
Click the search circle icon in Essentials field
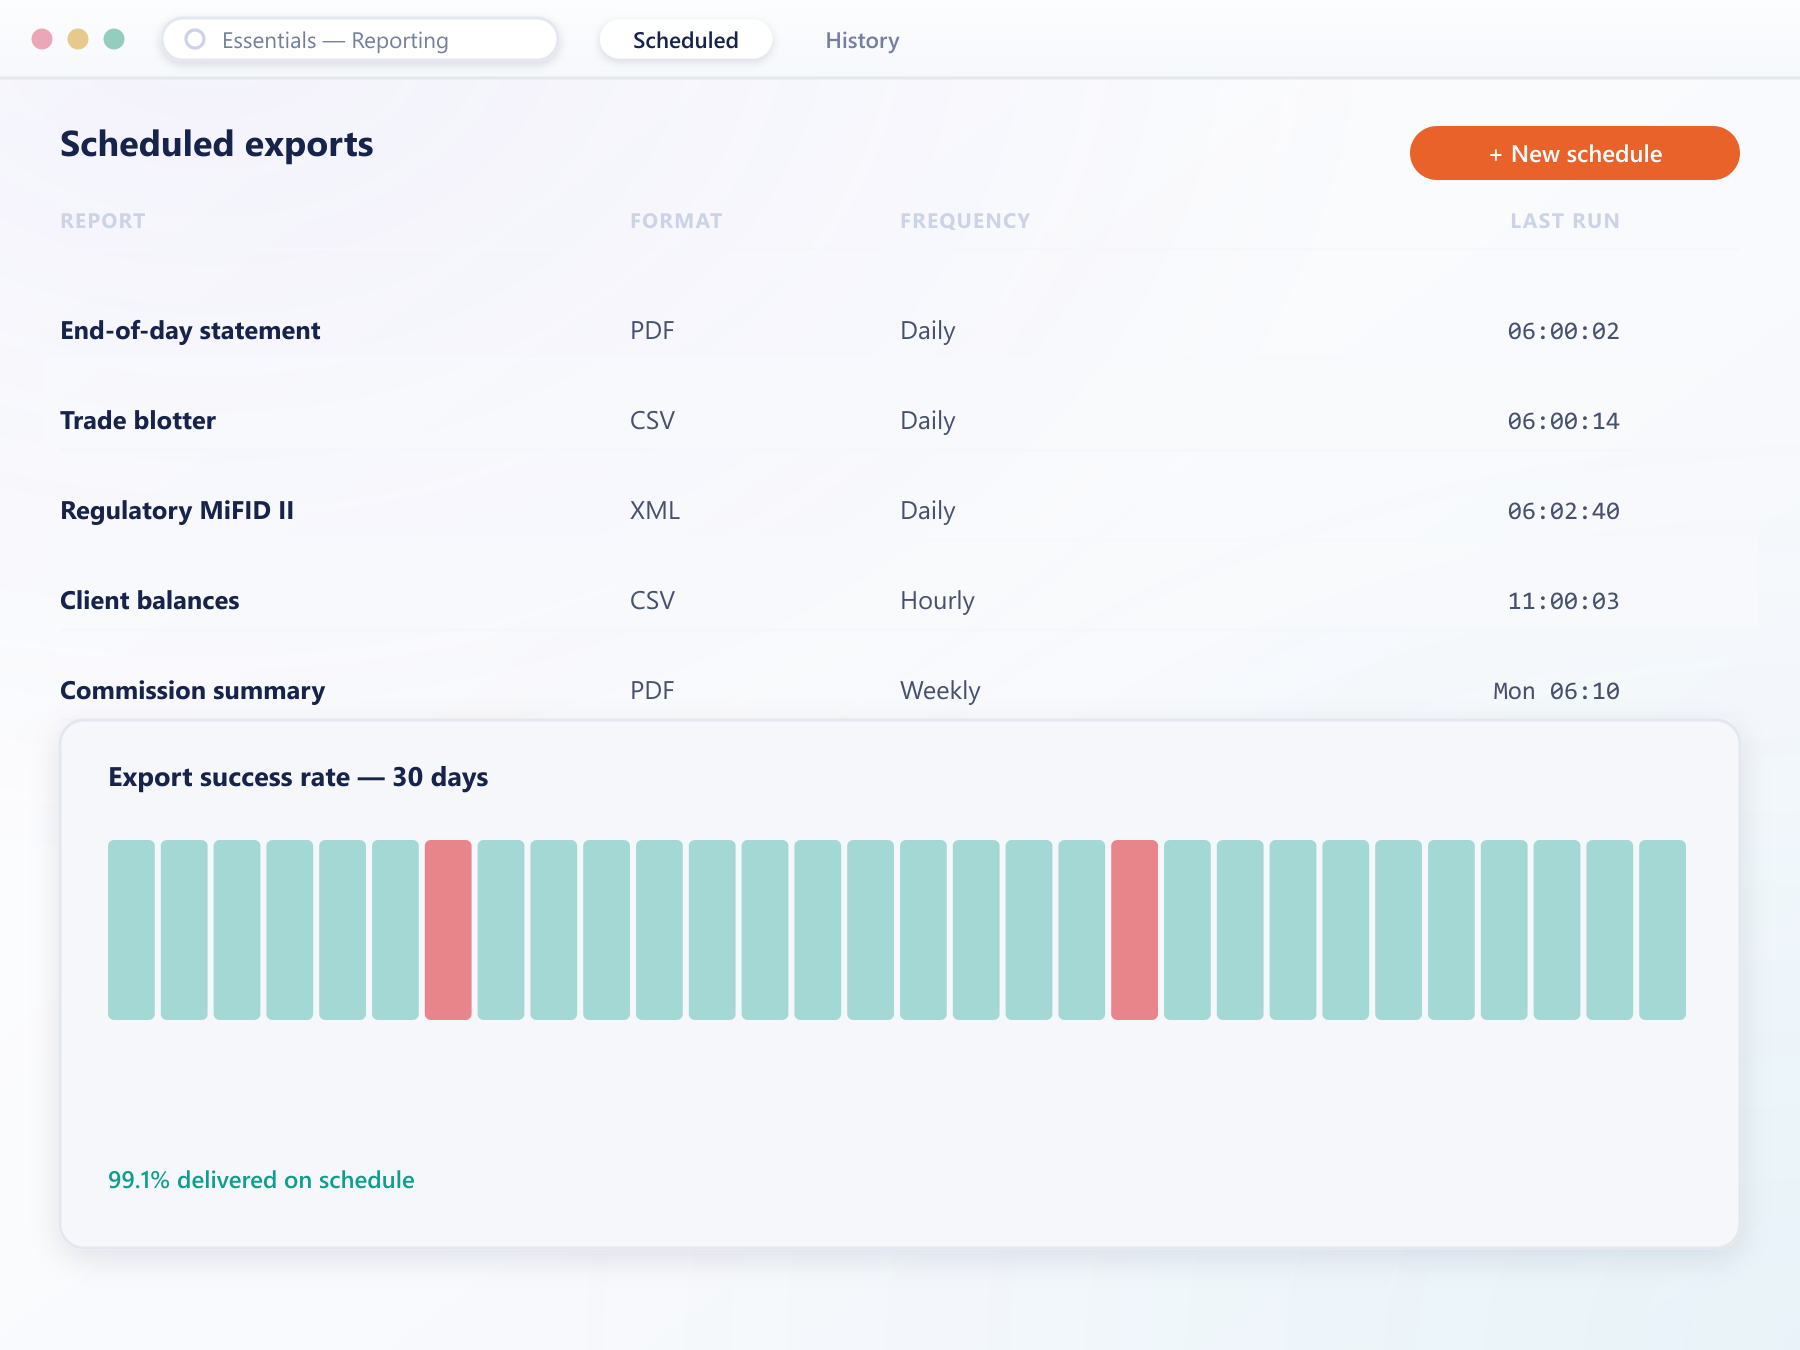point(195,39)
